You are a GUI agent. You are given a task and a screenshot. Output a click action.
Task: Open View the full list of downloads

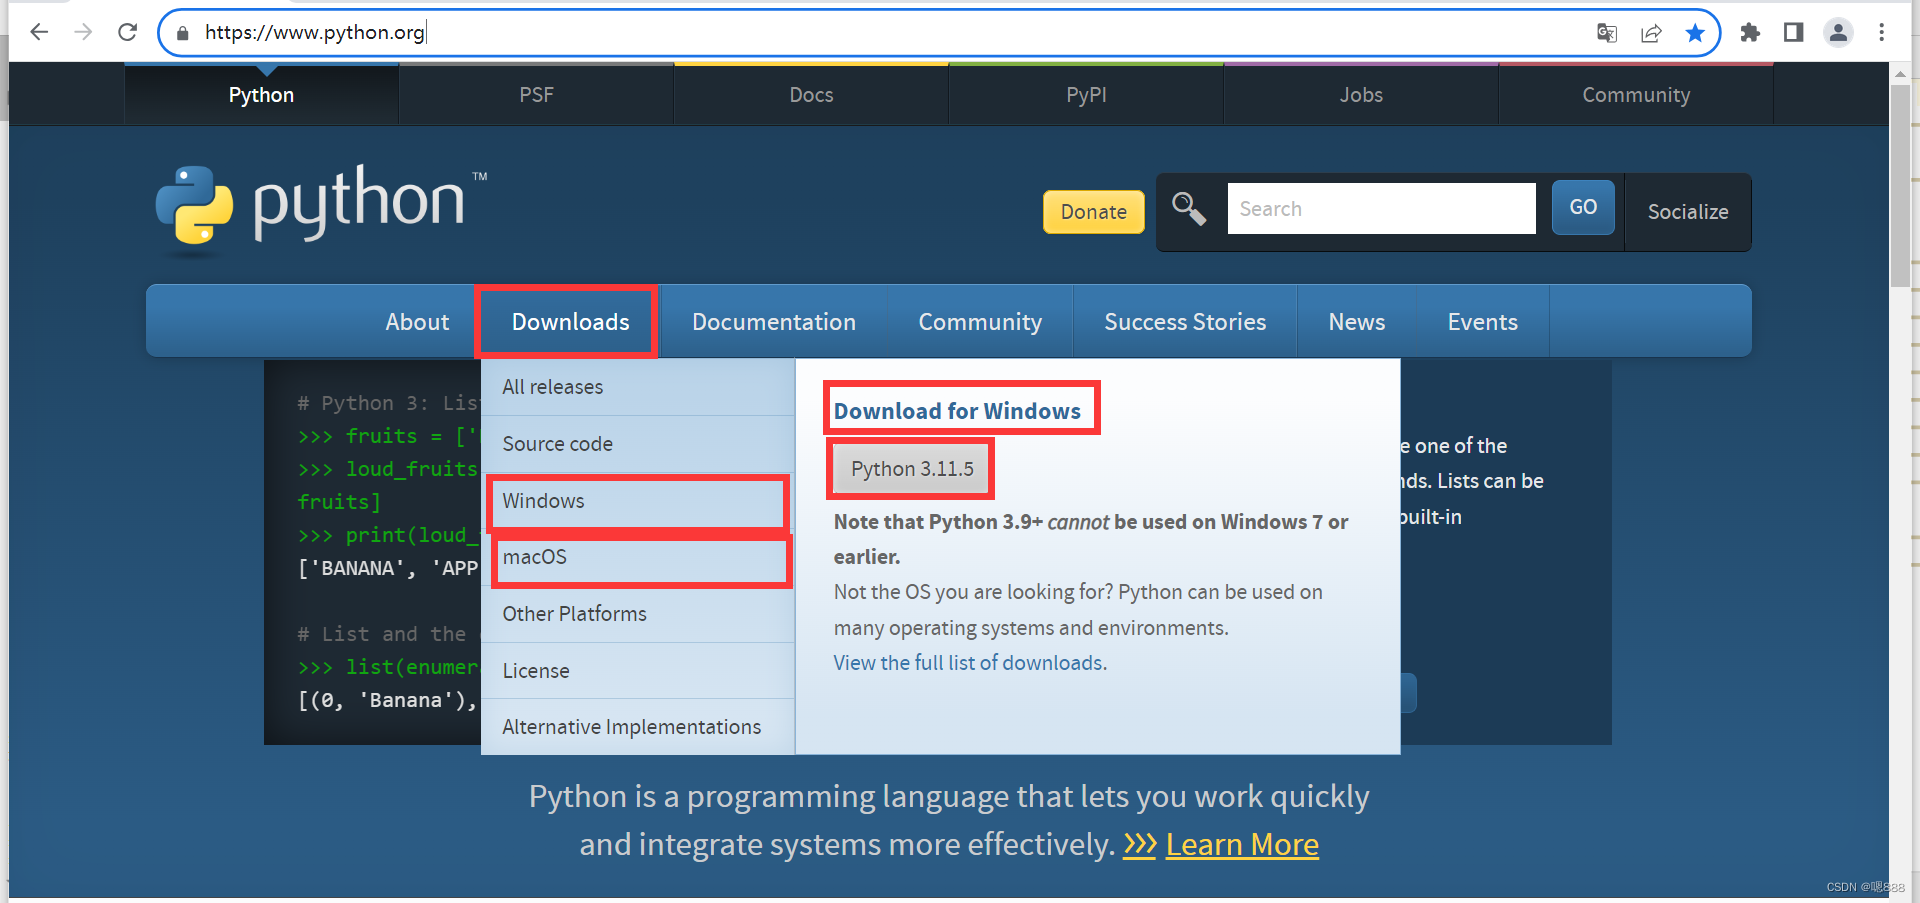tap(970, 663)
